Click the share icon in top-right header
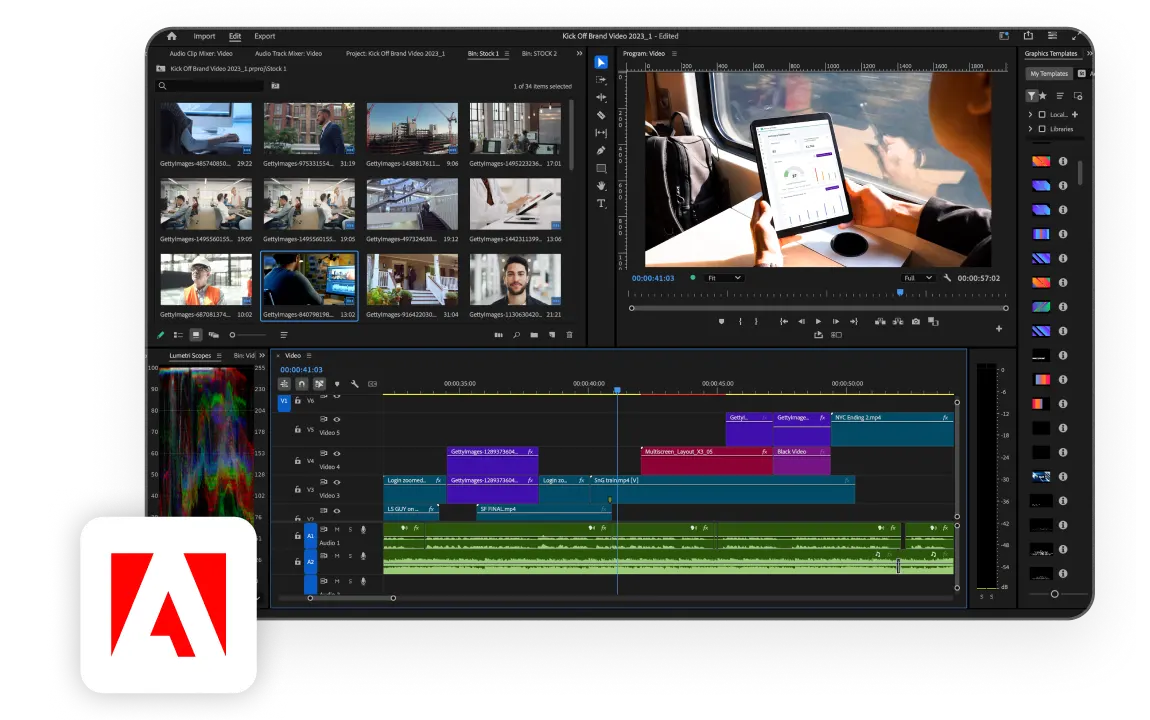The image size is (1150, 720). point(1028,35)
